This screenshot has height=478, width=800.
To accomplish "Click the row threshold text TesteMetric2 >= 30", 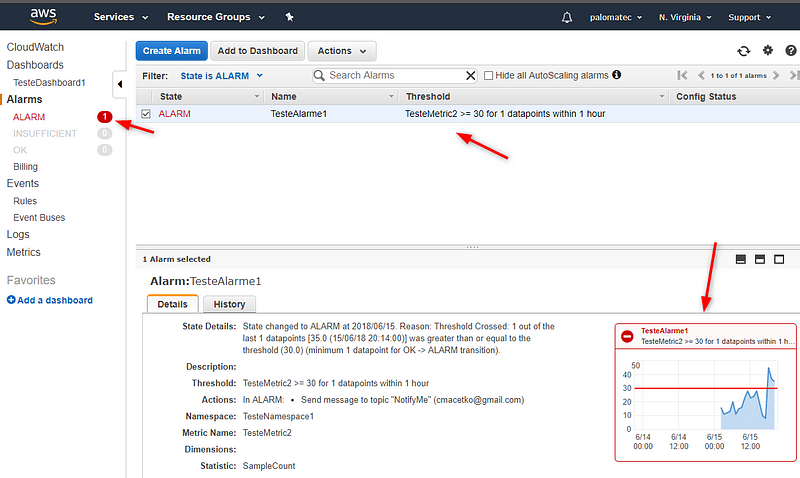I will [505, 114].
